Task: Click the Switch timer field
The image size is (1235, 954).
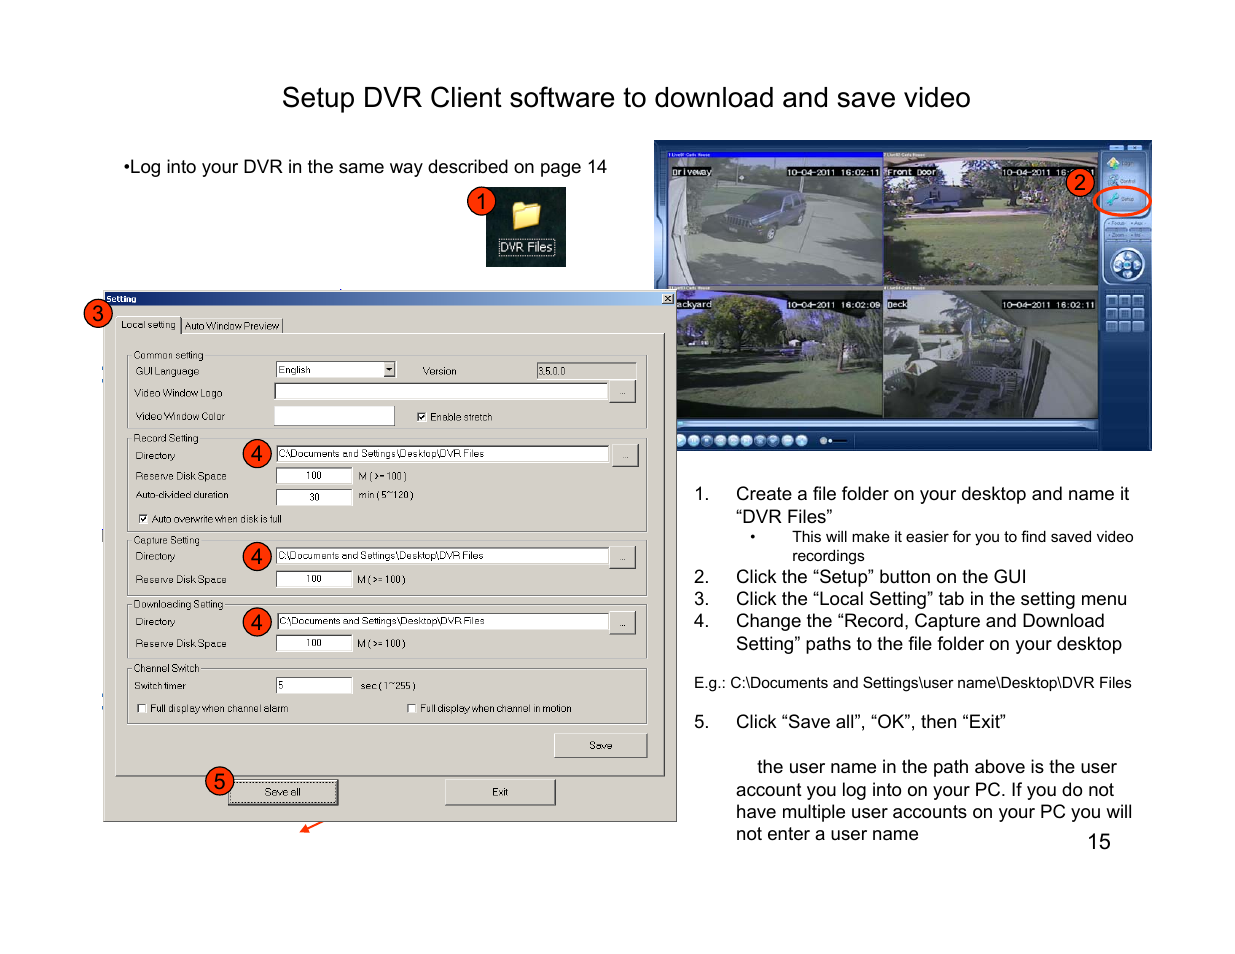Action: (x=314, y=685)
